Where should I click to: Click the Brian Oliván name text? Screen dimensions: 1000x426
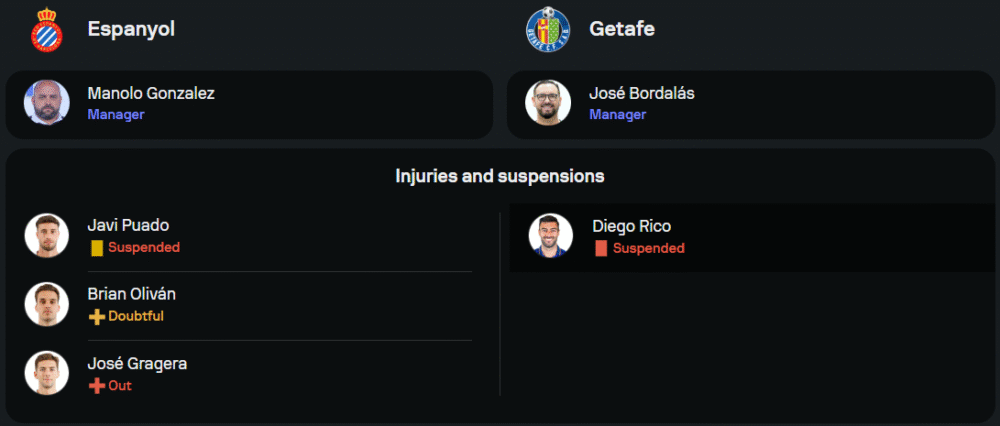point(132,295)
